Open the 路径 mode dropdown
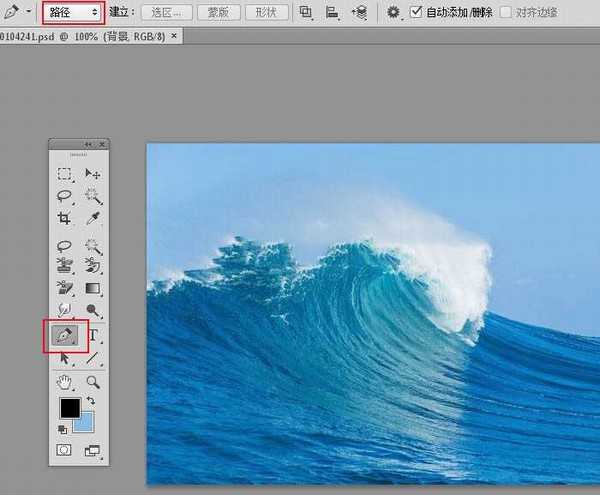The height and width of the screenshot is (495, 600). [73, 12]
